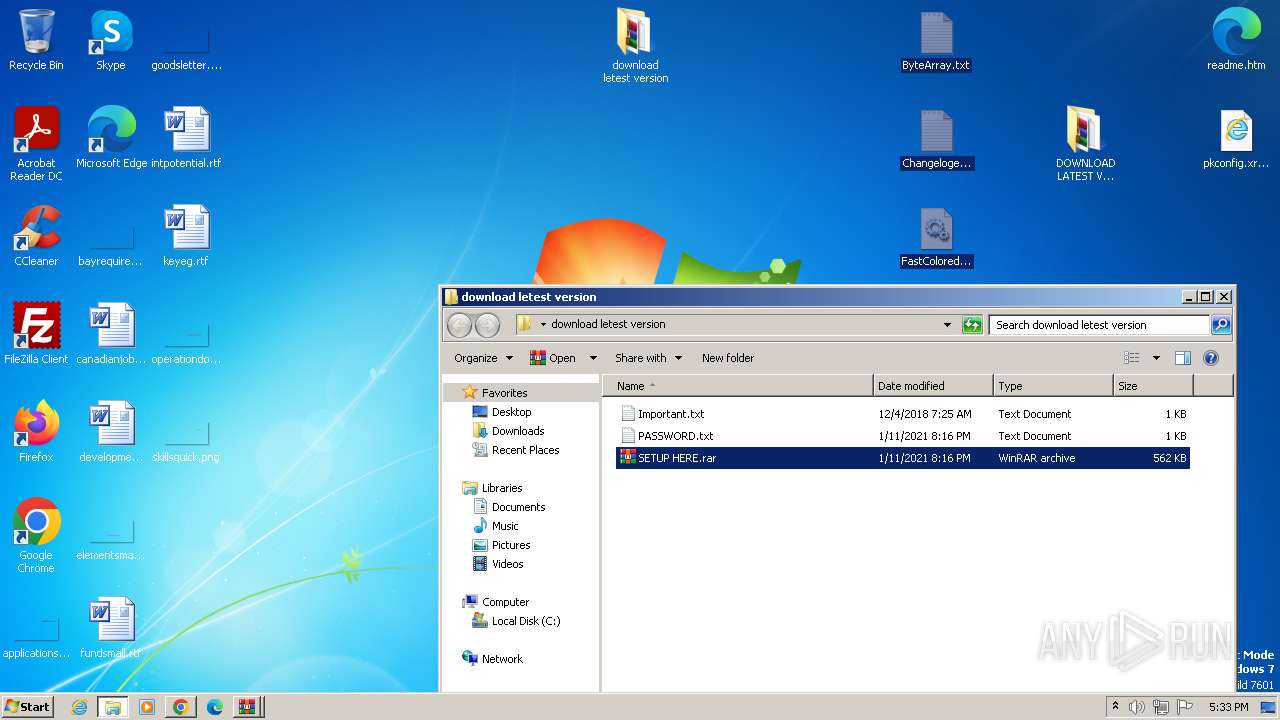1280x720 pixels.
Task: Open the Pictures library
Action: pos(510,545)
